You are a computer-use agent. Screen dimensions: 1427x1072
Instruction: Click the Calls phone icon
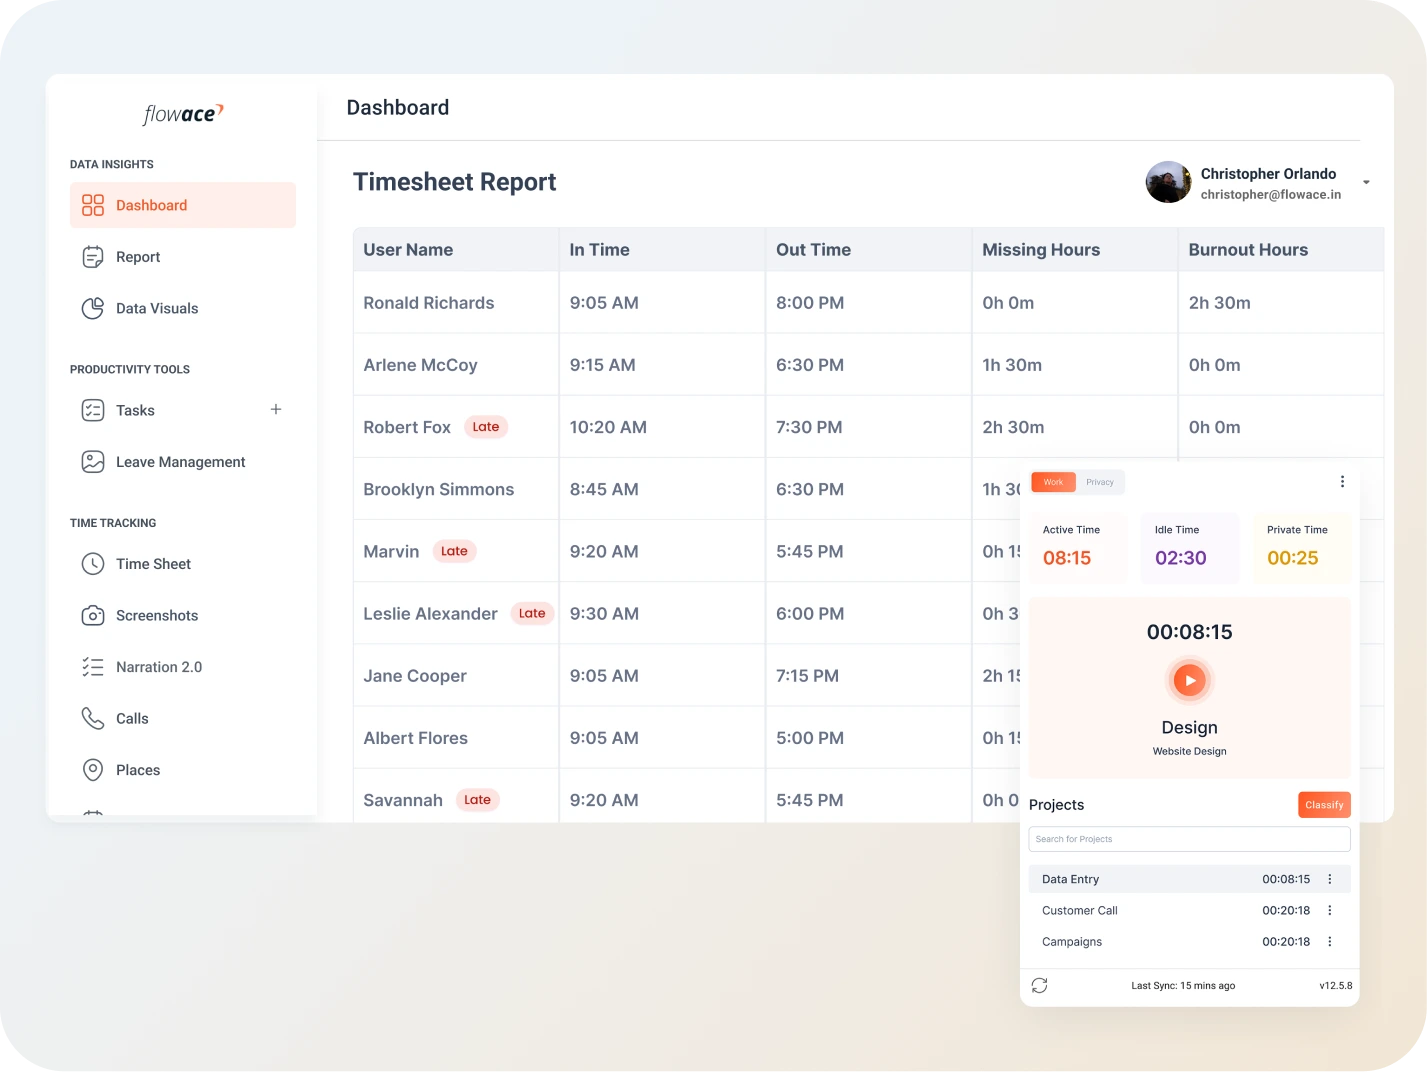[93, 718]
